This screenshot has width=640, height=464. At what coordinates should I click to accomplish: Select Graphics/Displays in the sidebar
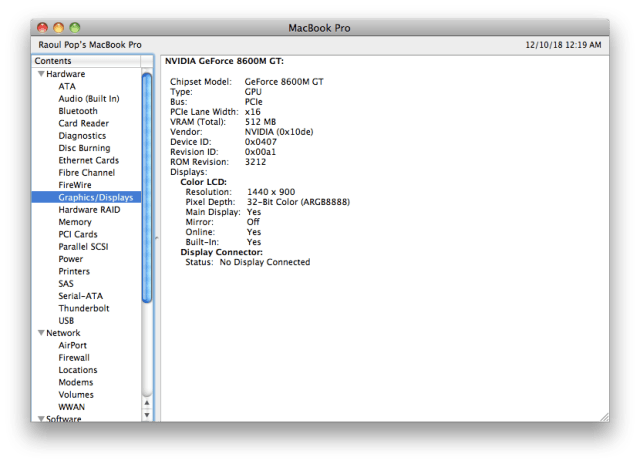pyautogui.click(x=96, y=197)
